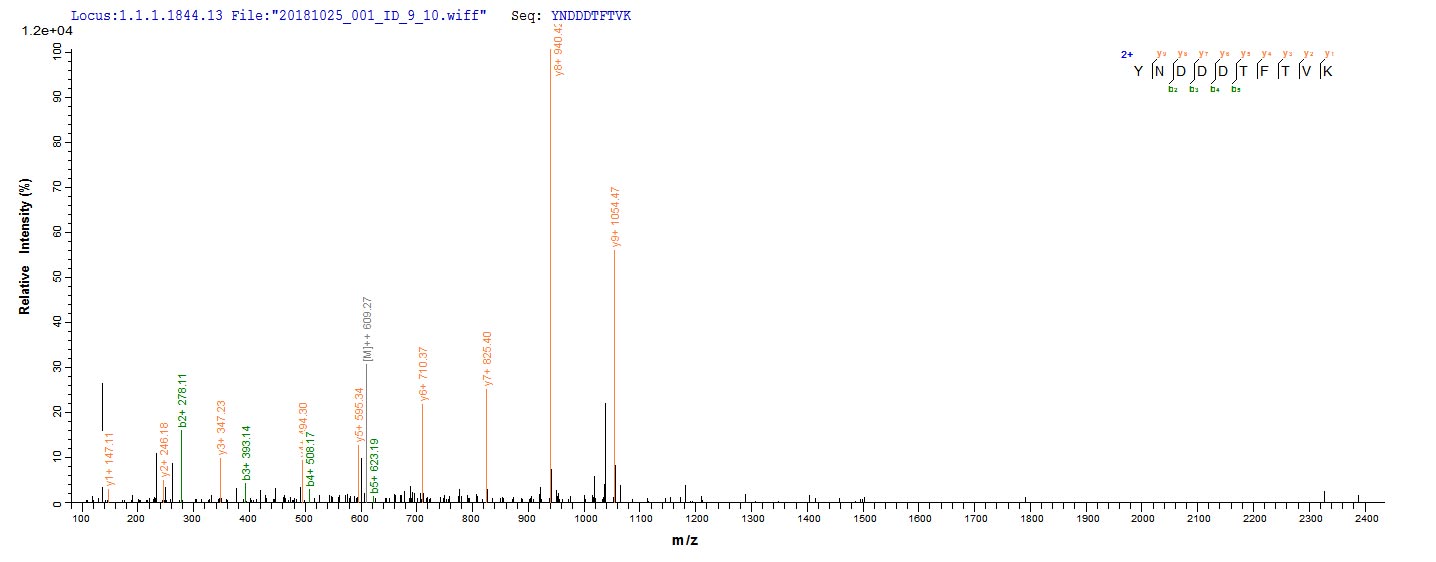
Task: Select the y2+ 246.18 peak label
Action: click(x=165, y=451)
